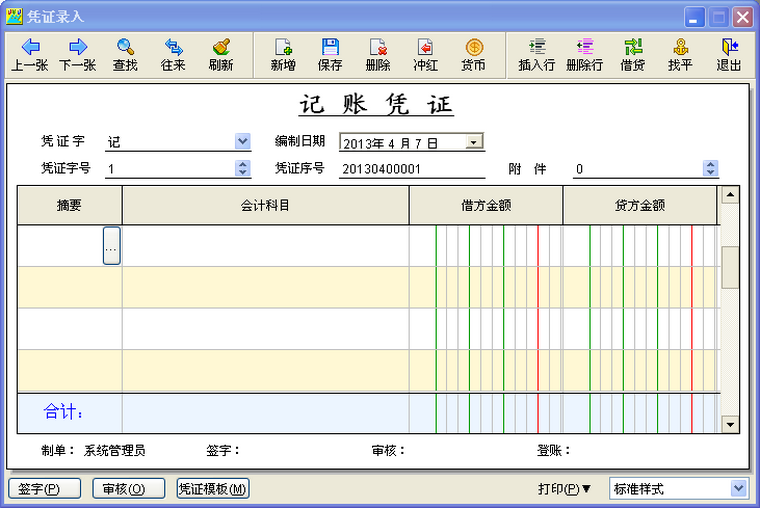The width and height of the screenshot is (760, 508).
Task: Exit voucher entry with 退出
Action: click(x=728, y=55)
